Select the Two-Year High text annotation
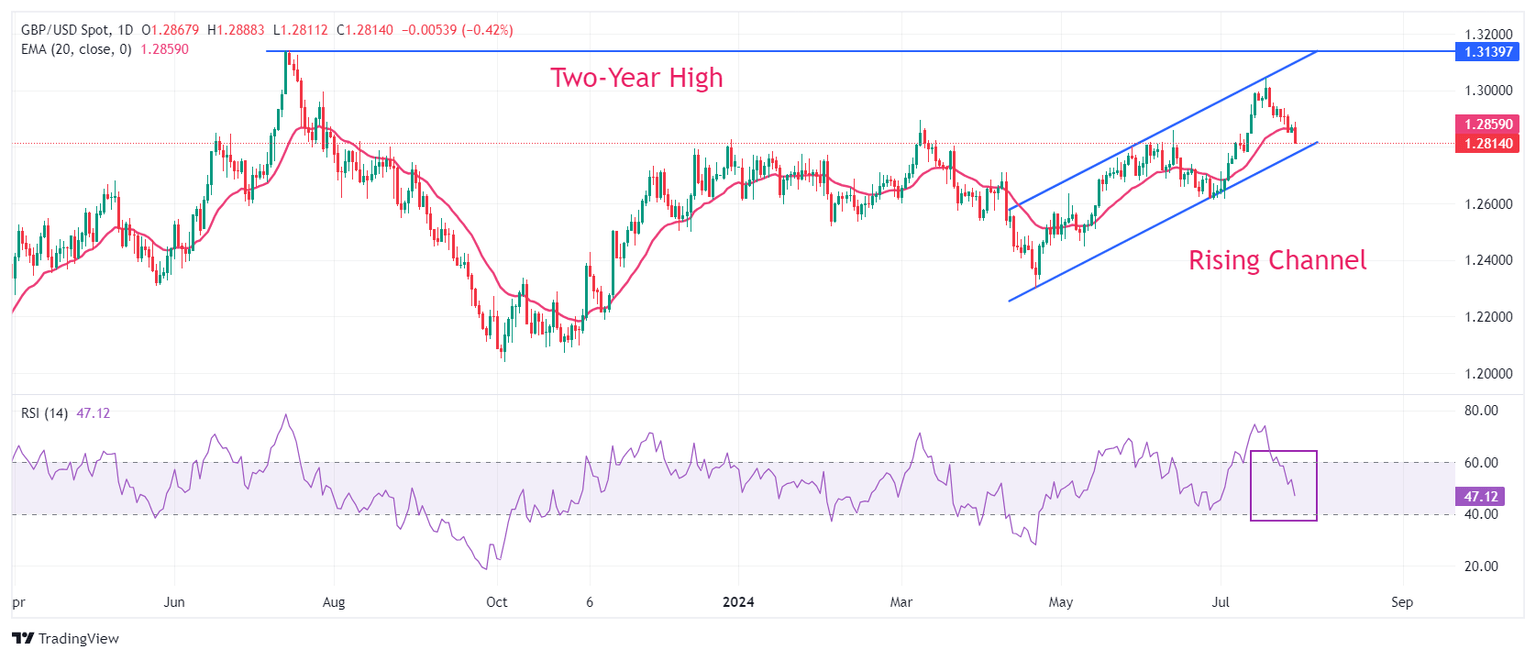 point(637,78)
